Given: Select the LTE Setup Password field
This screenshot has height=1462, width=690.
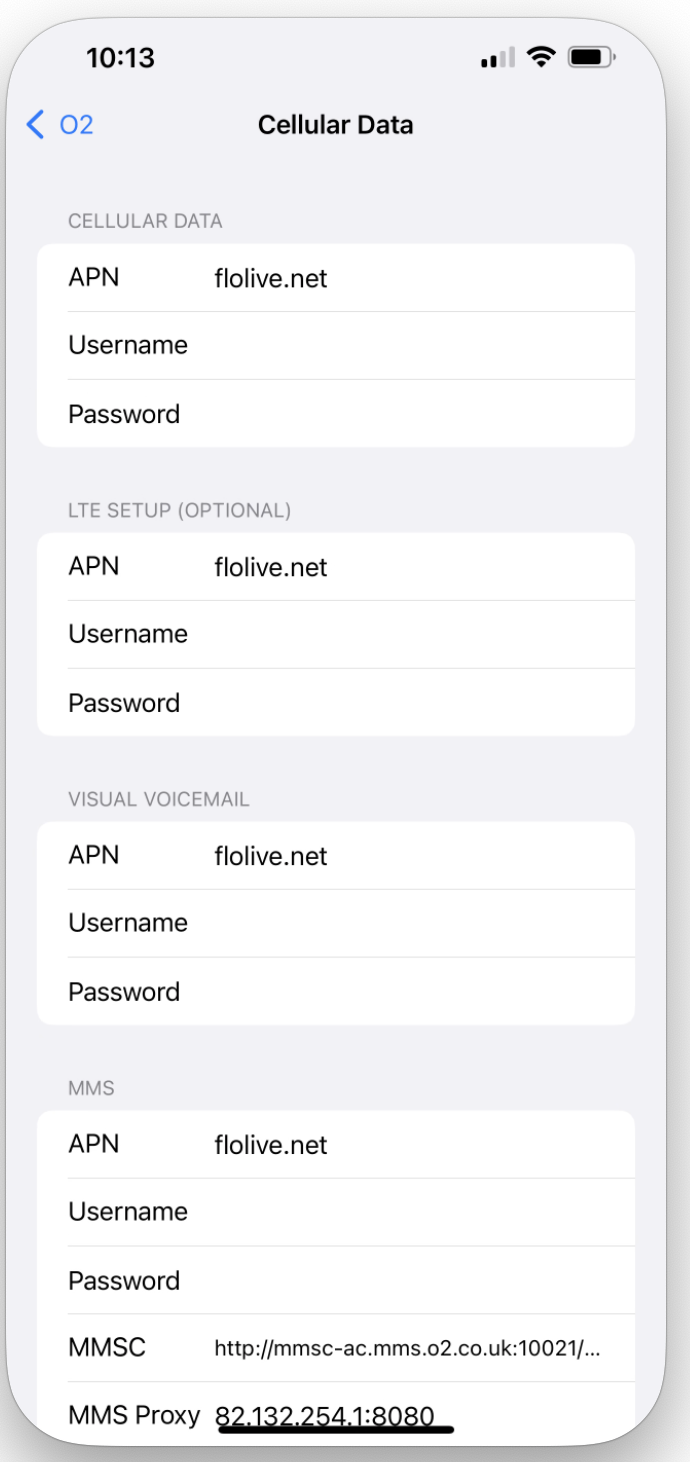Looking at the screenshot, I should [400, 703].
